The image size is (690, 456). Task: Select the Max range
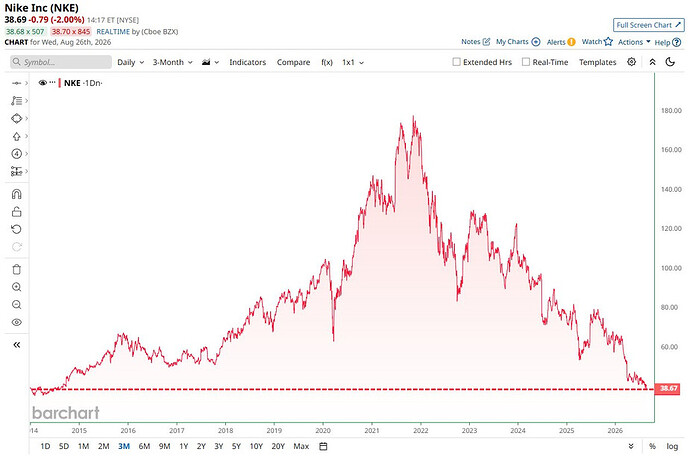tap(301, 446)
